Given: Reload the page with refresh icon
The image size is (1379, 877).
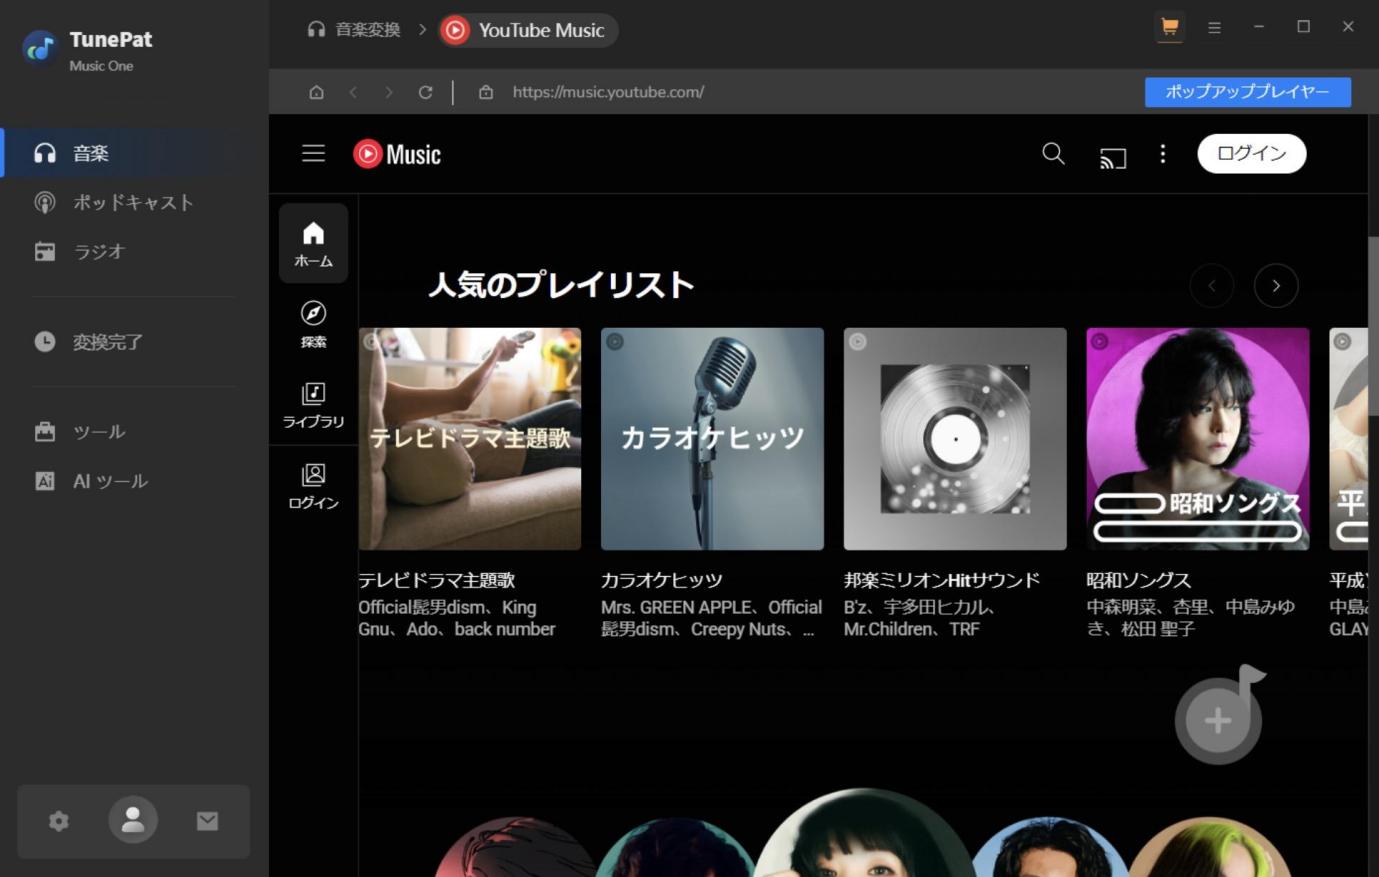Looking at the screenshot, I should 425,92.
